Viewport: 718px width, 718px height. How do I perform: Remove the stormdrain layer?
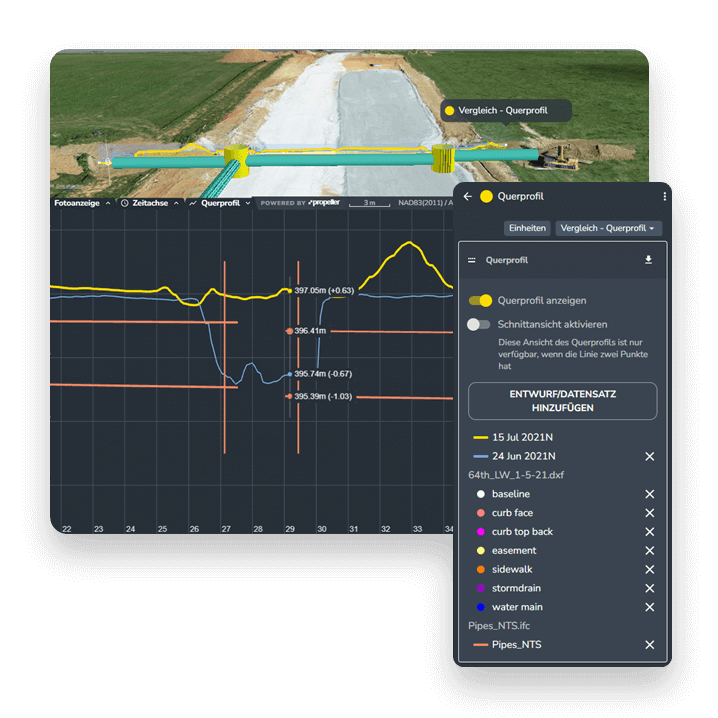click(x=649, y=588)
